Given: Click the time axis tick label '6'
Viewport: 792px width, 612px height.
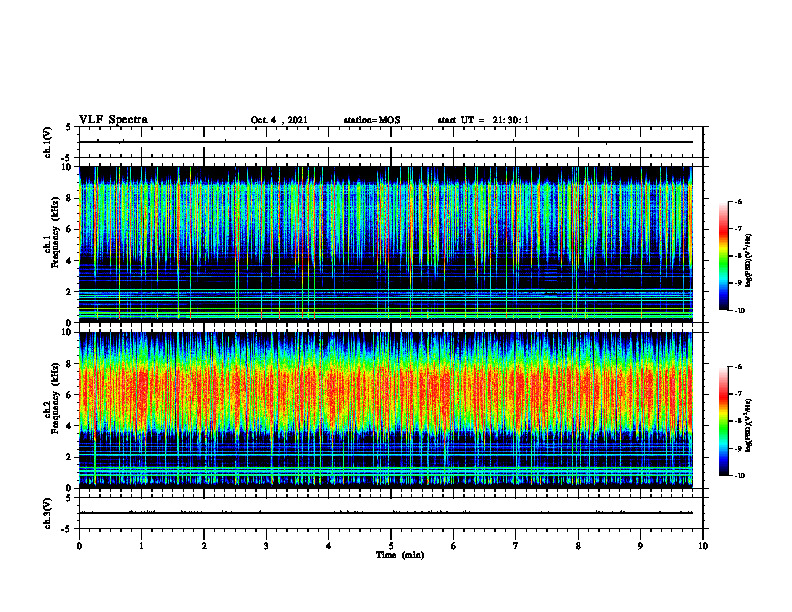Looking at the screenshot, I should tap(454, 546).
